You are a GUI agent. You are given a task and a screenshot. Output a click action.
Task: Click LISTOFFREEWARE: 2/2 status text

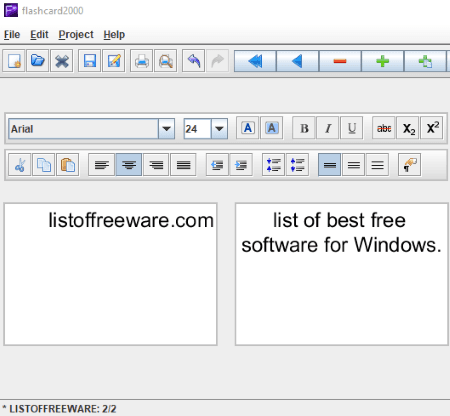point(63,409)
